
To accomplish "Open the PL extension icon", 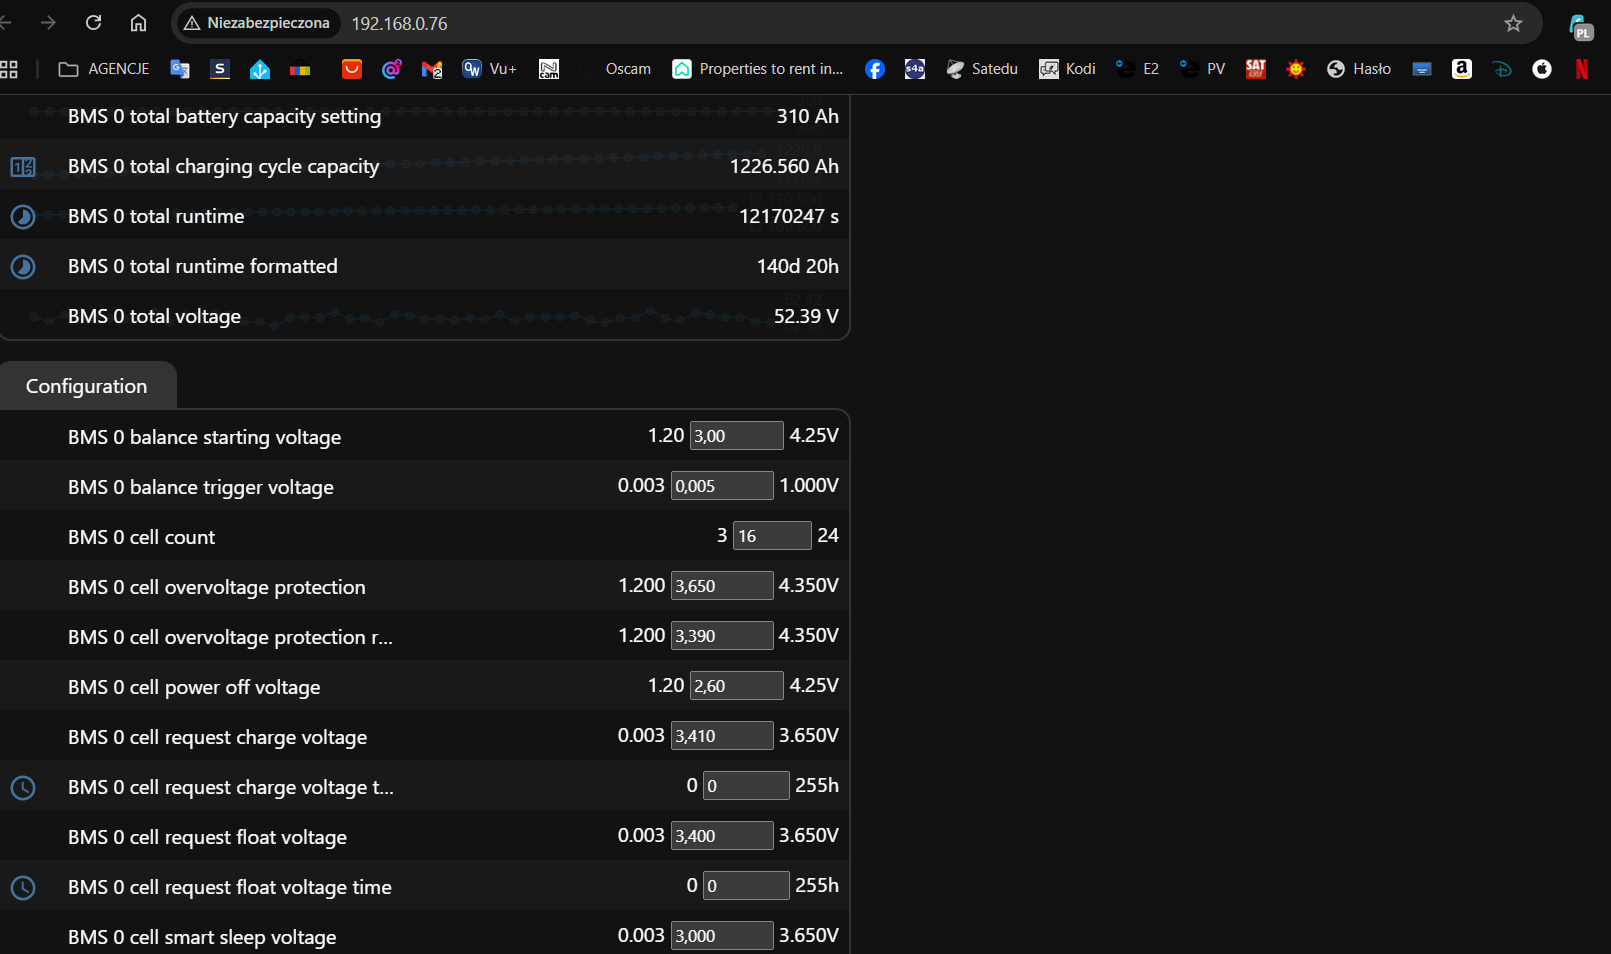I will coord(1580,26).
